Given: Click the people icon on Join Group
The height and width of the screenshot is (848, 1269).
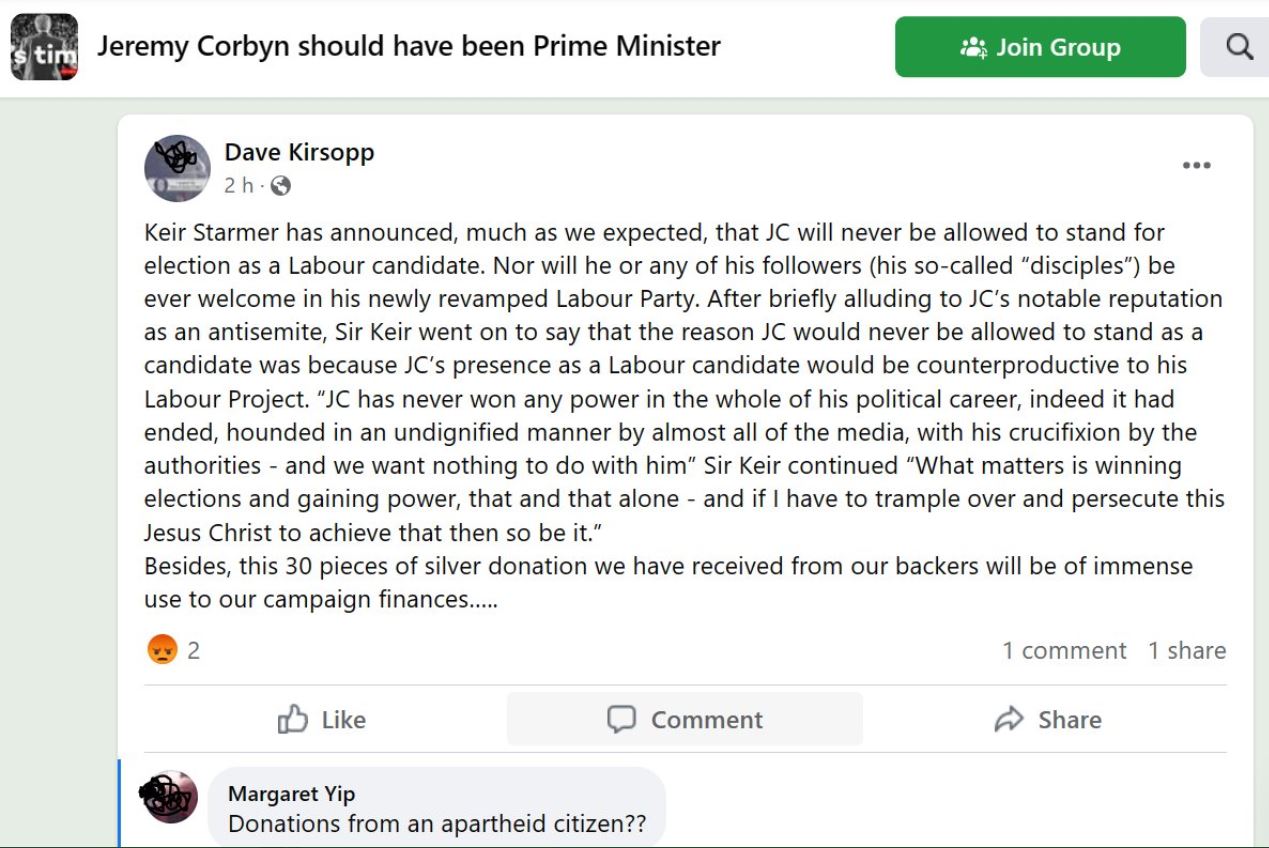Looking at the screenshot, I should point(973,47).
